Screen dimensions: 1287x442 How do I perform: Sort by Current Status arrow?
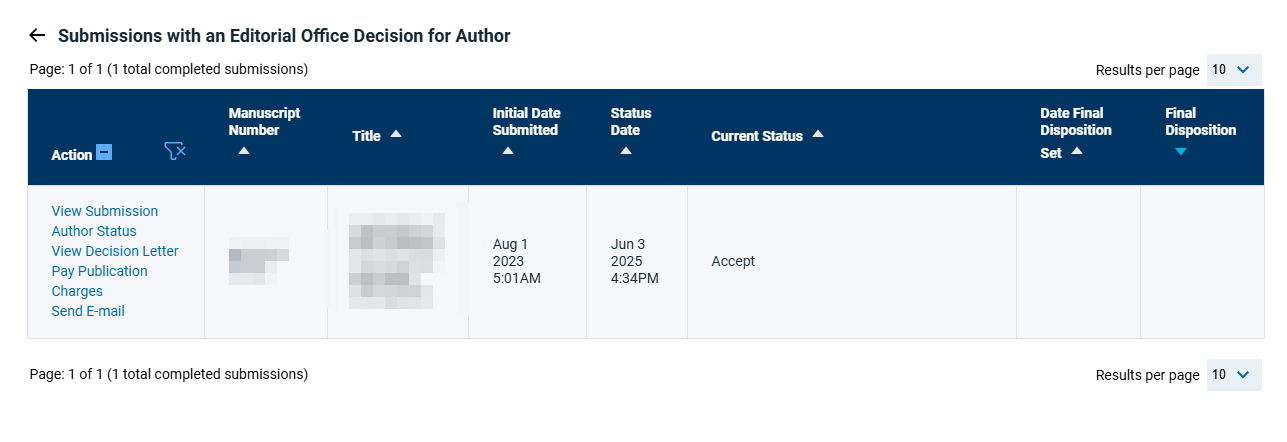coord(818,134)
